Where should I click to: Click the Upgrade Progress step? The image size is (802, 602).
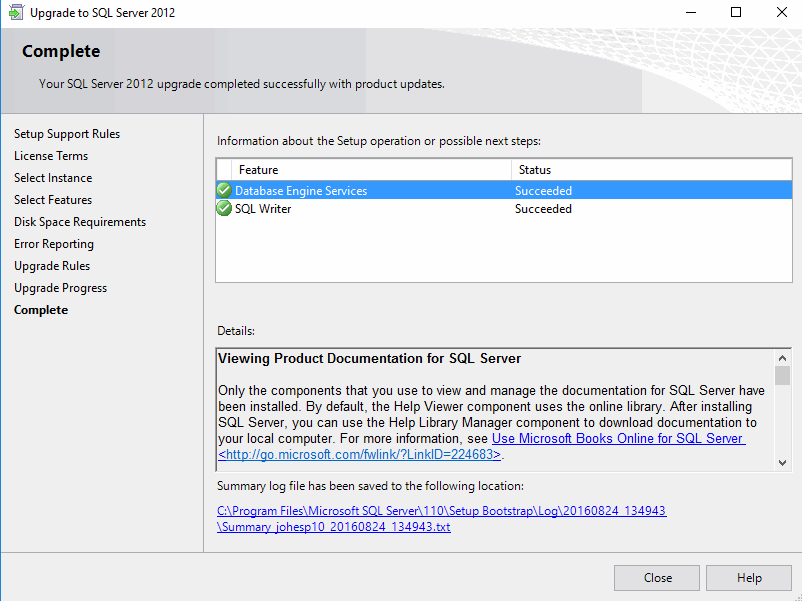[60, 288]
